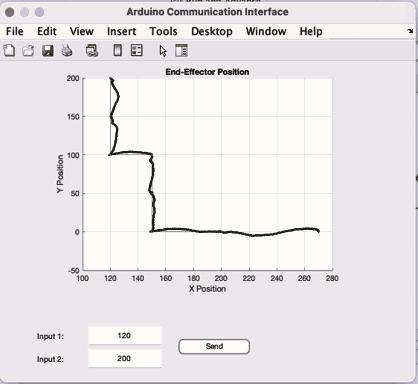
Task: Click the Input 1: label
Action: 50,336
